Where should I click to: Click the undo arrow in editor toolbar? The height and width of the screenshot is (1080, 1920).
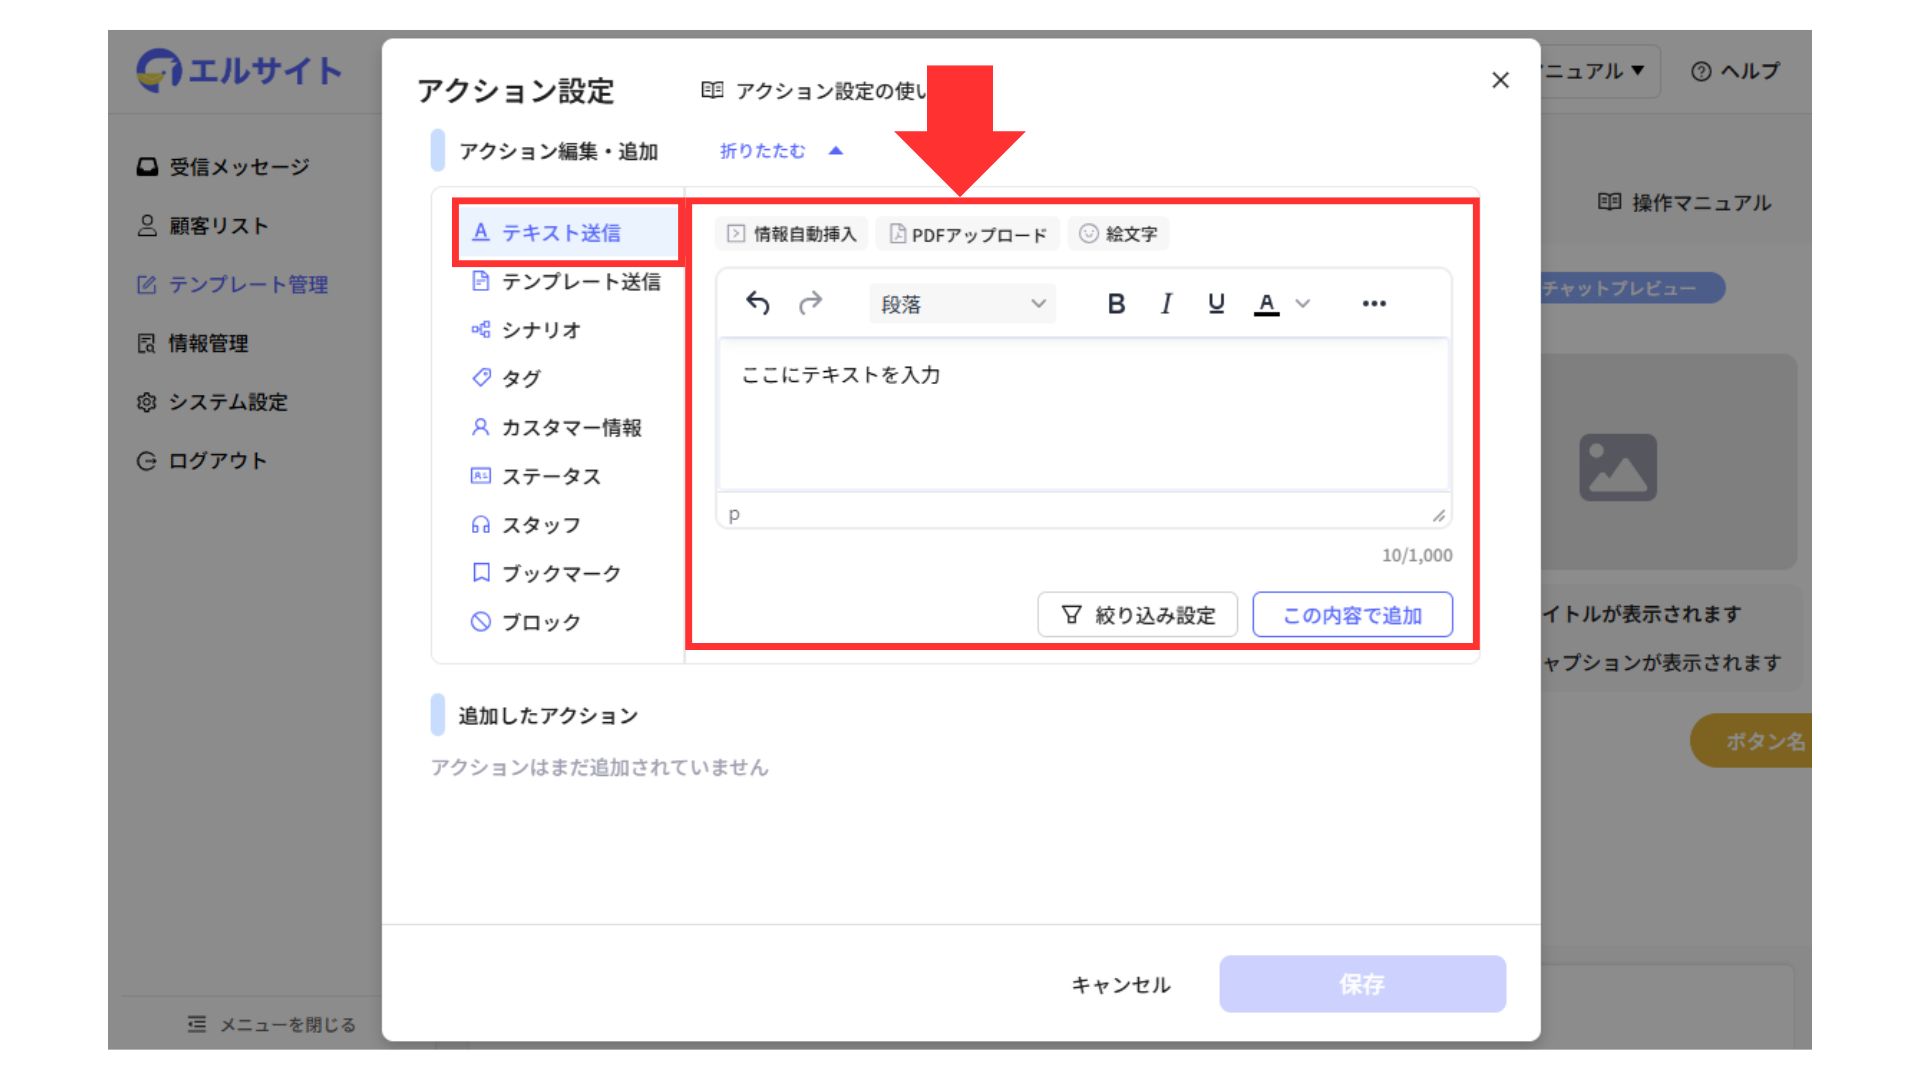[758, 303]
